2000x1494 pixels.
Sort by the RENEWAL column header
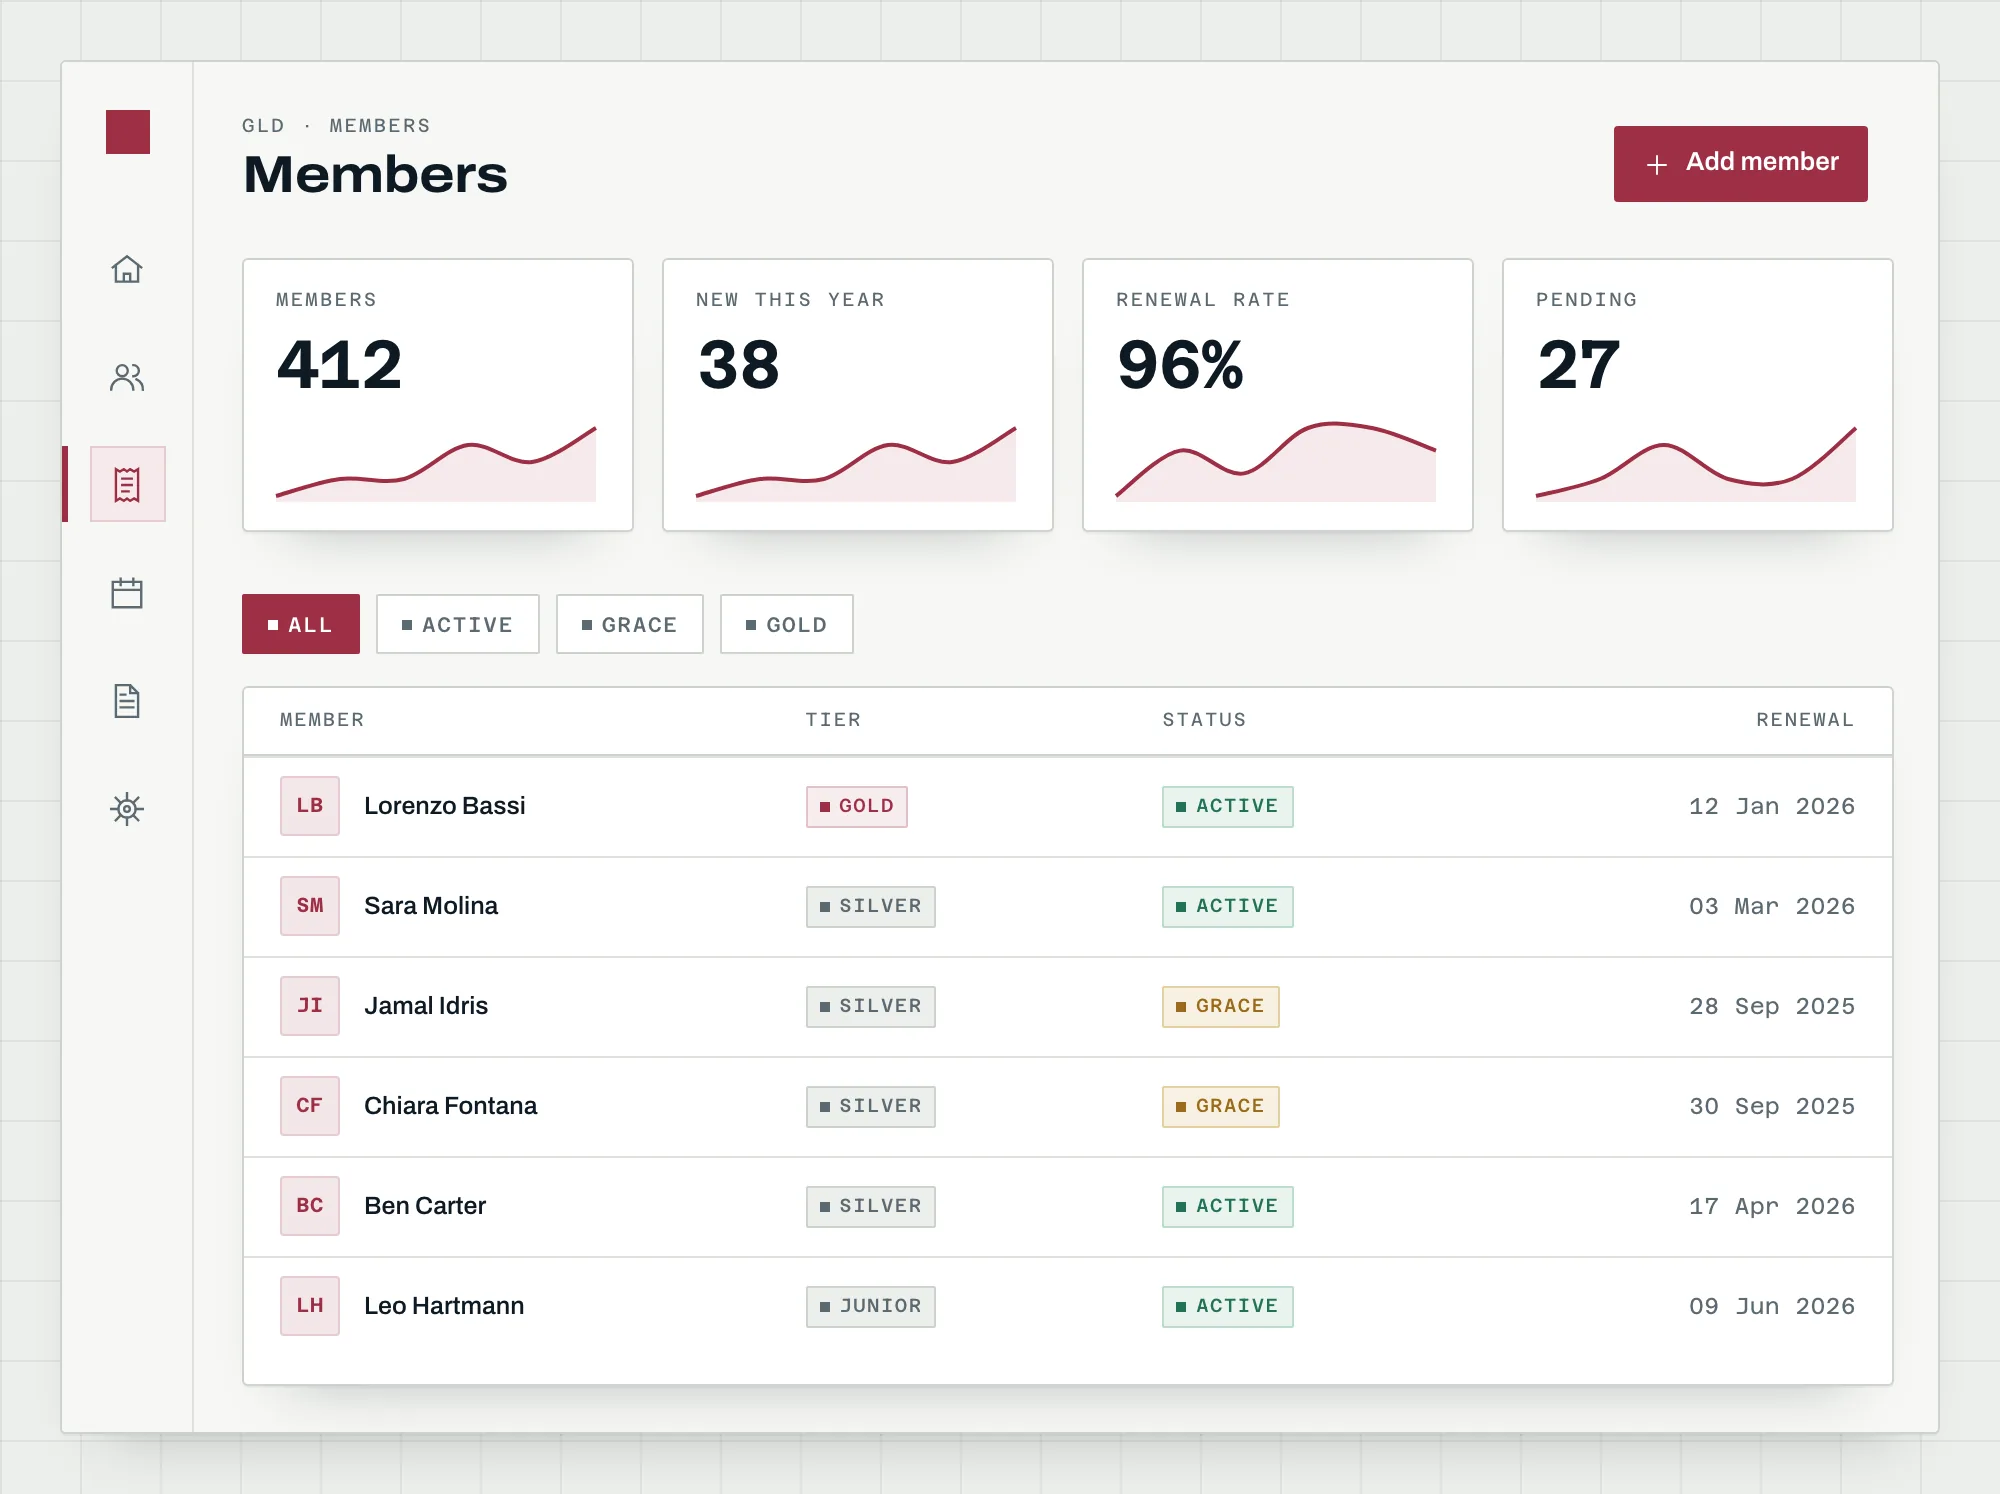coord(1805,720)
